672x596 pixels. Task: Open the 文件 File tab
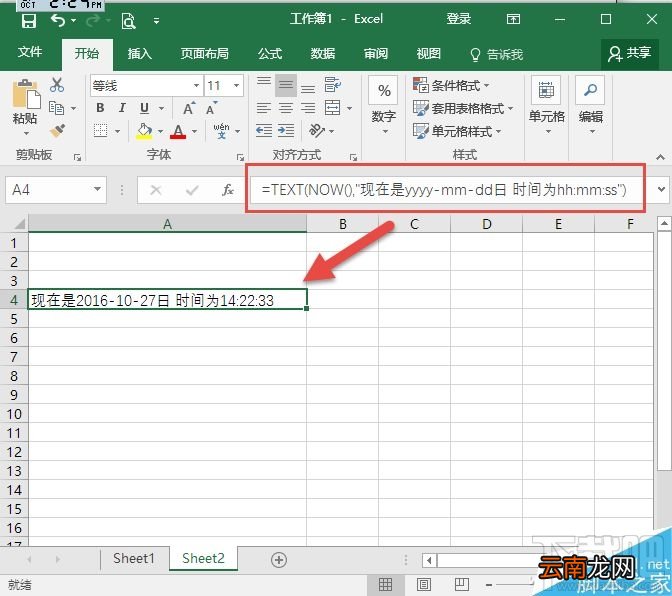coord(30,53)
